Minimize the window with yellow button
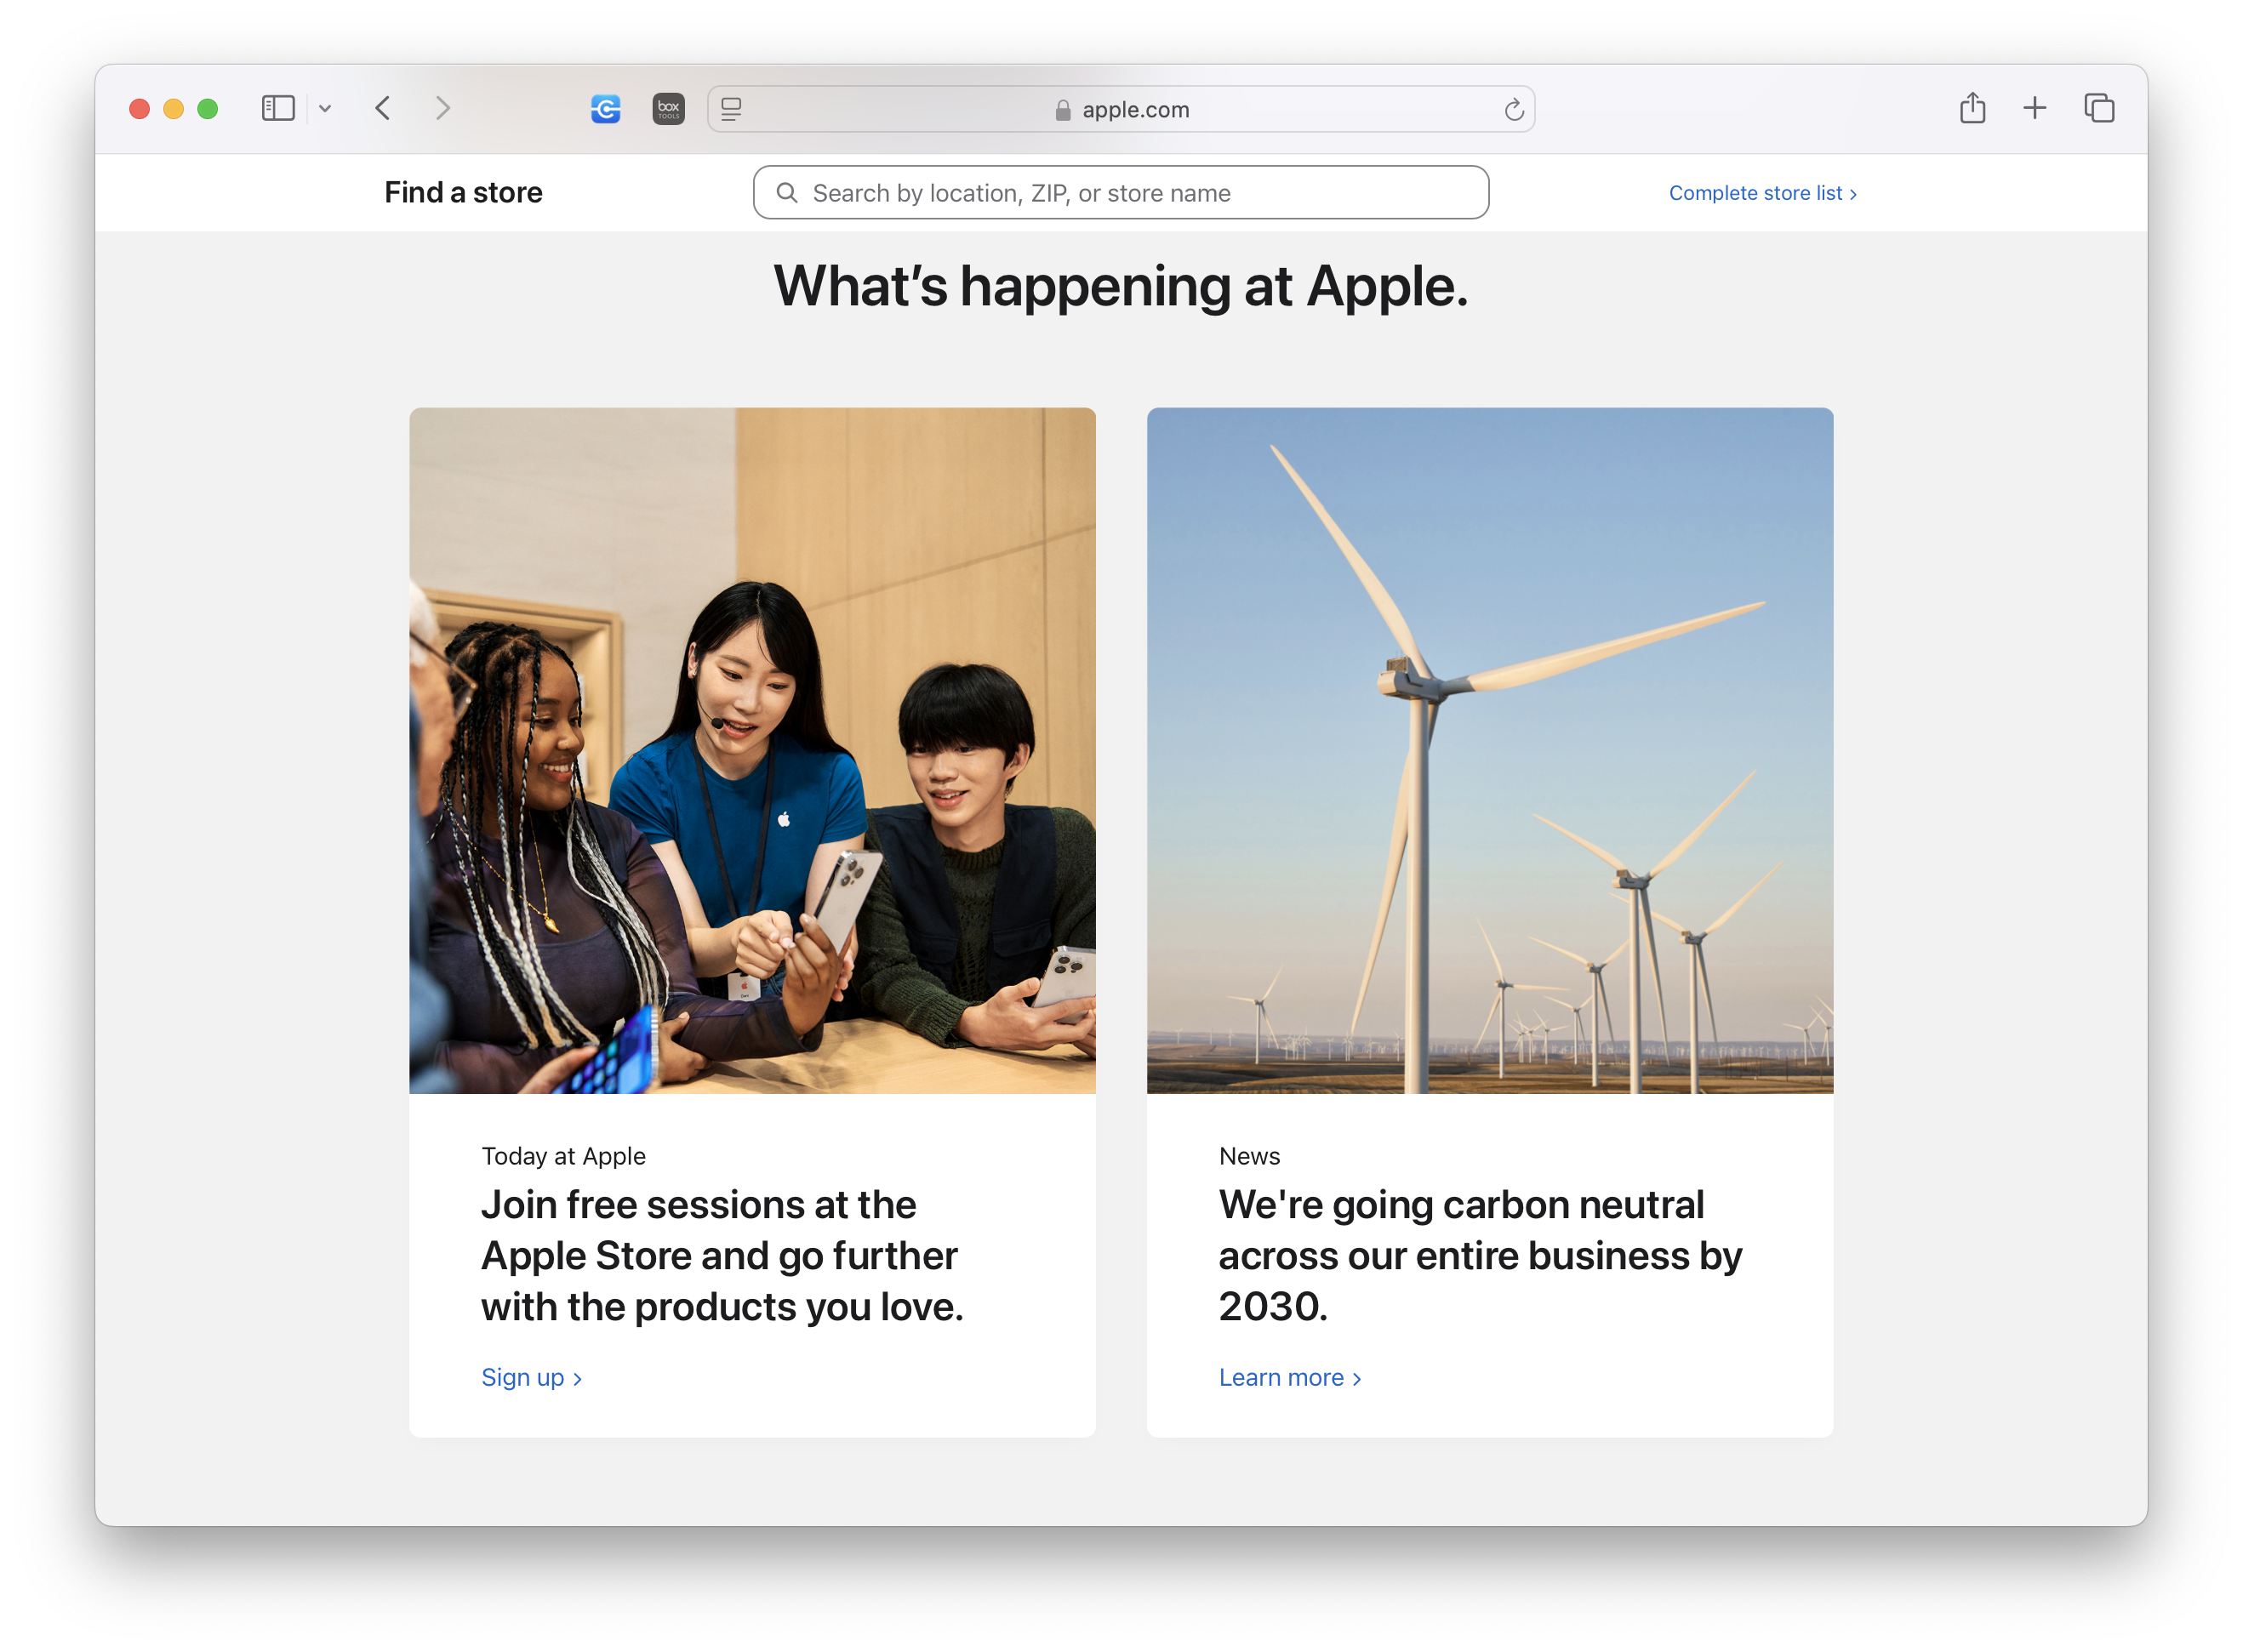 [174, 109]
